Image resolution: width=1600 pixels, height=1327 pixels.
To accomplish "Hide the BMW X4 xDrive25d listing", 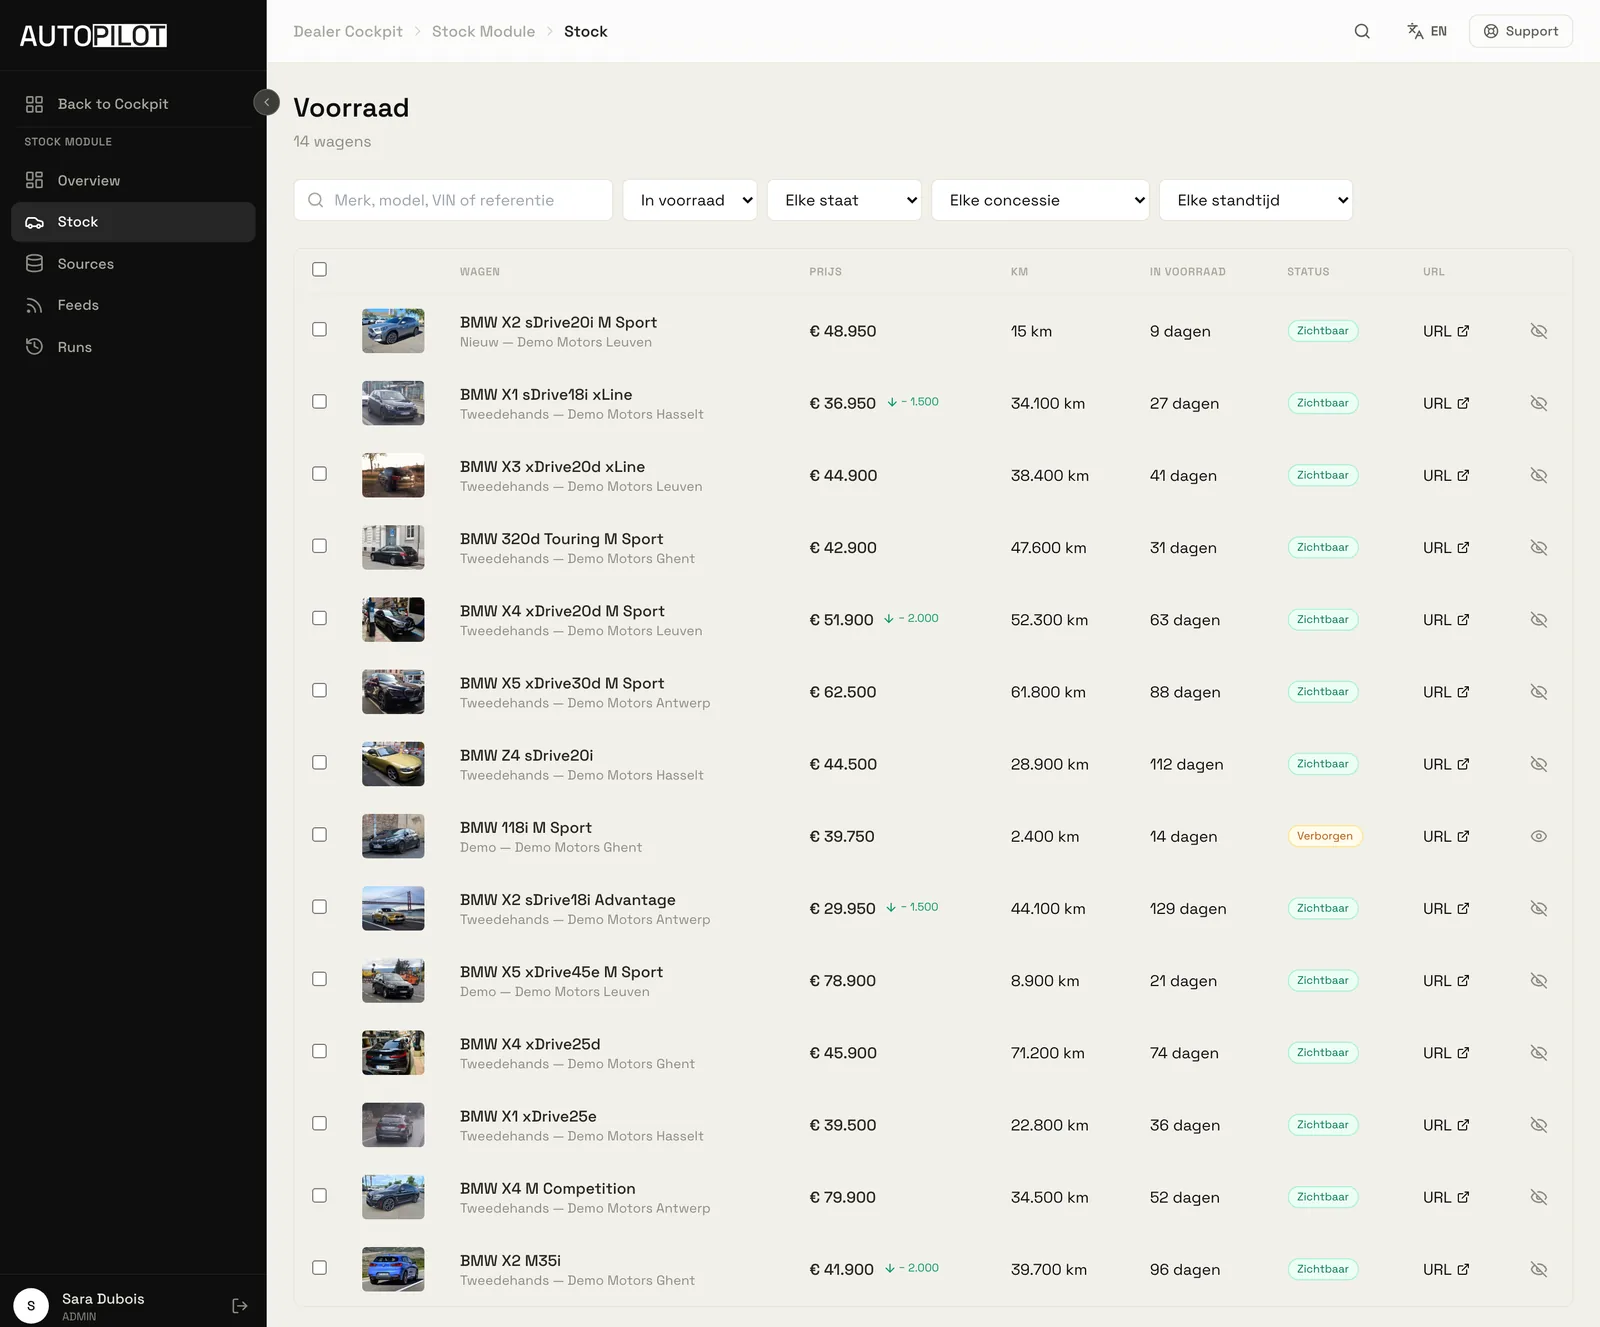I will (x=1539, y=1053).
